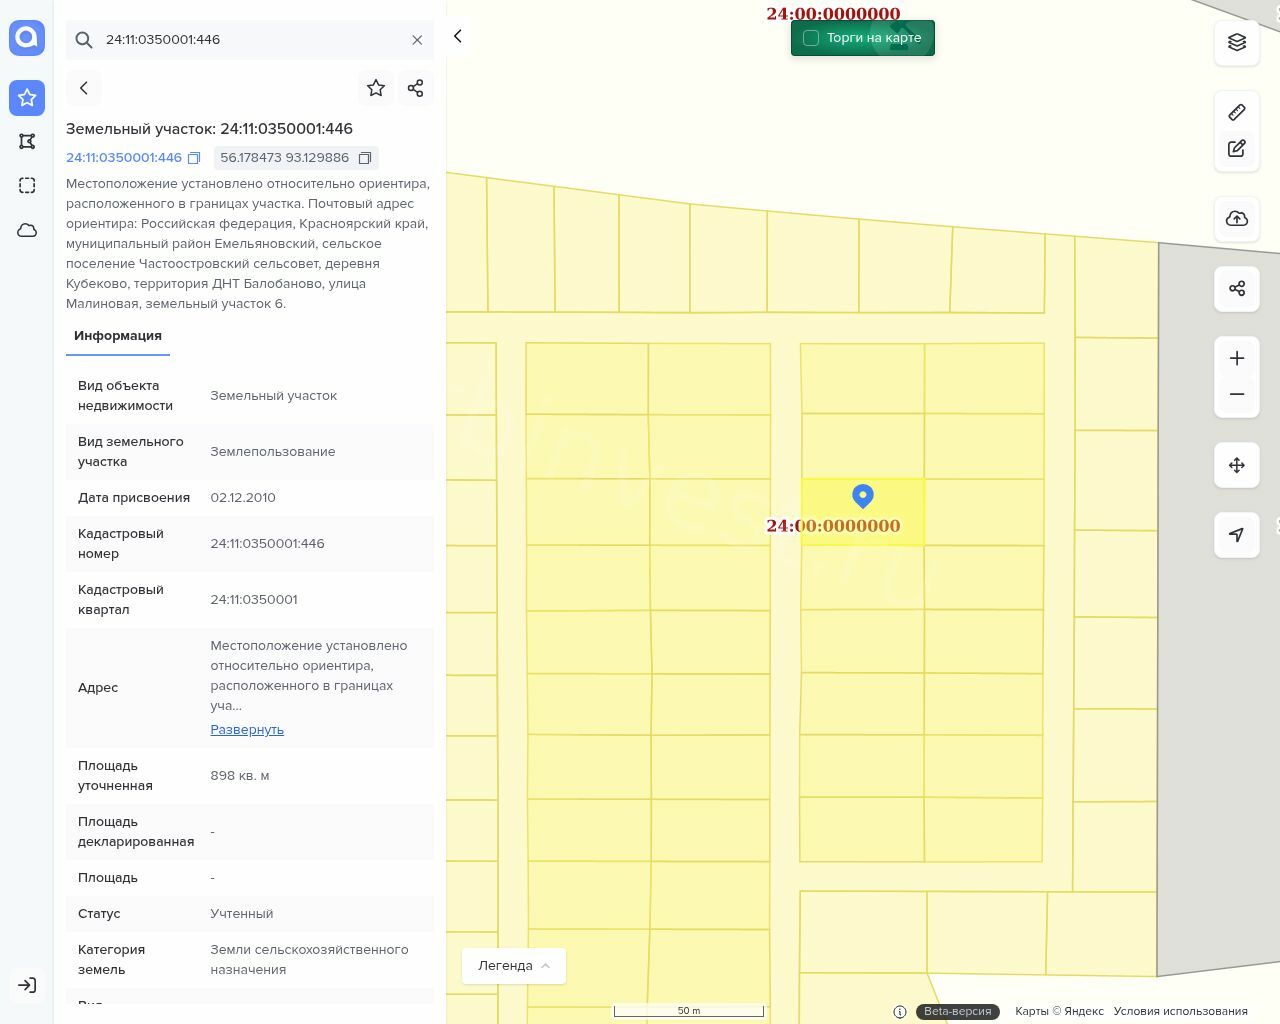Click the cloud upload icon
This screenshot has height=1024, width=1280.
point(1237,219)
